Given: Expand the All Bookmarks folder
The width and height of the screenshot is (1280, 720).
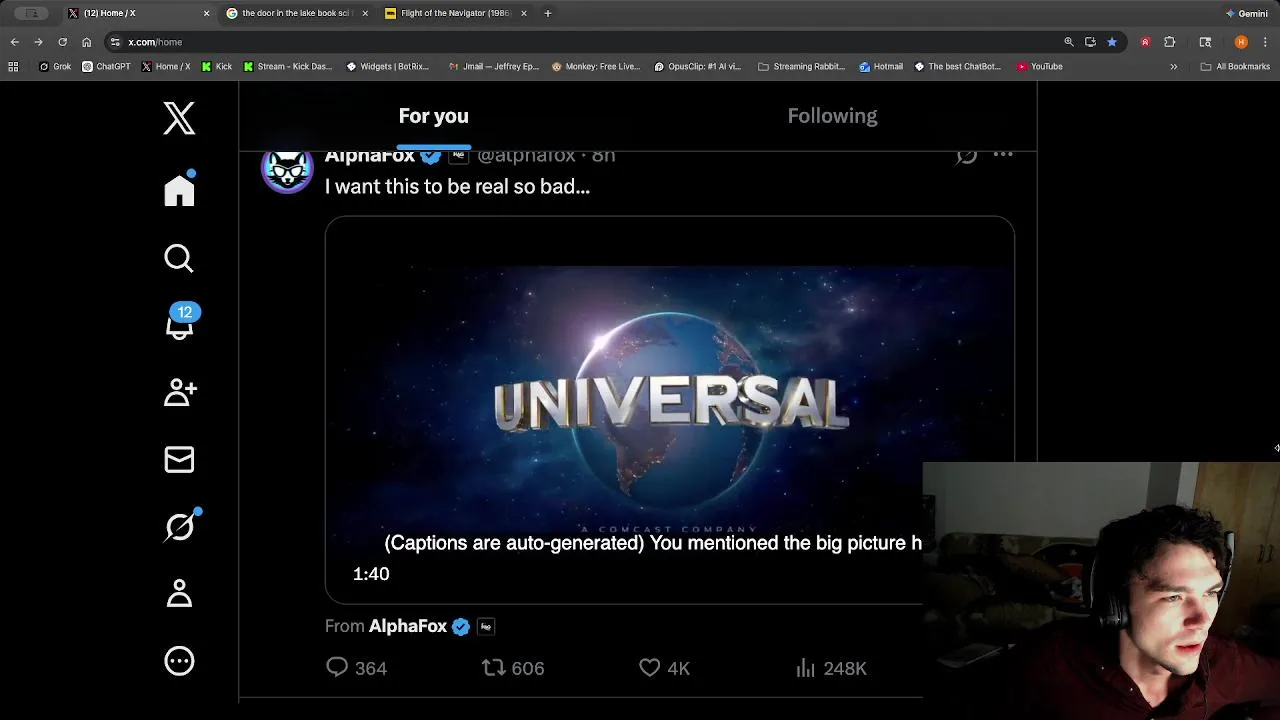Looking at the screenshot, I should (x=1235, y=67).
